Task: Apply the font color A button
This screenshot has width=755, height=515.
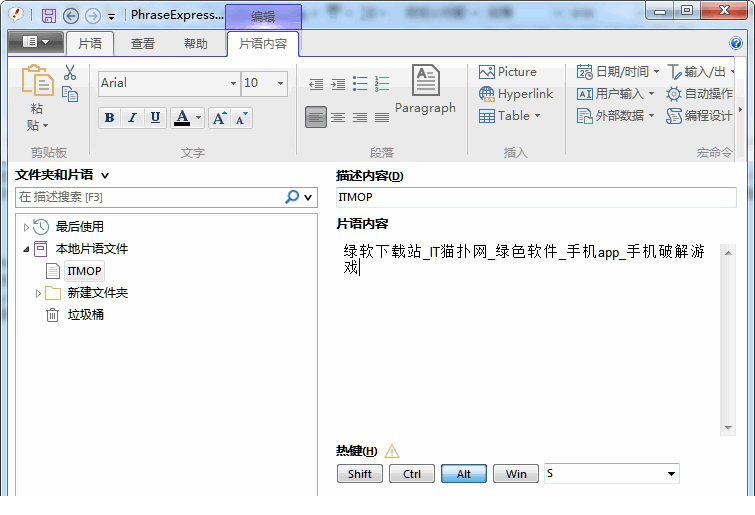Action: [182, 118]
